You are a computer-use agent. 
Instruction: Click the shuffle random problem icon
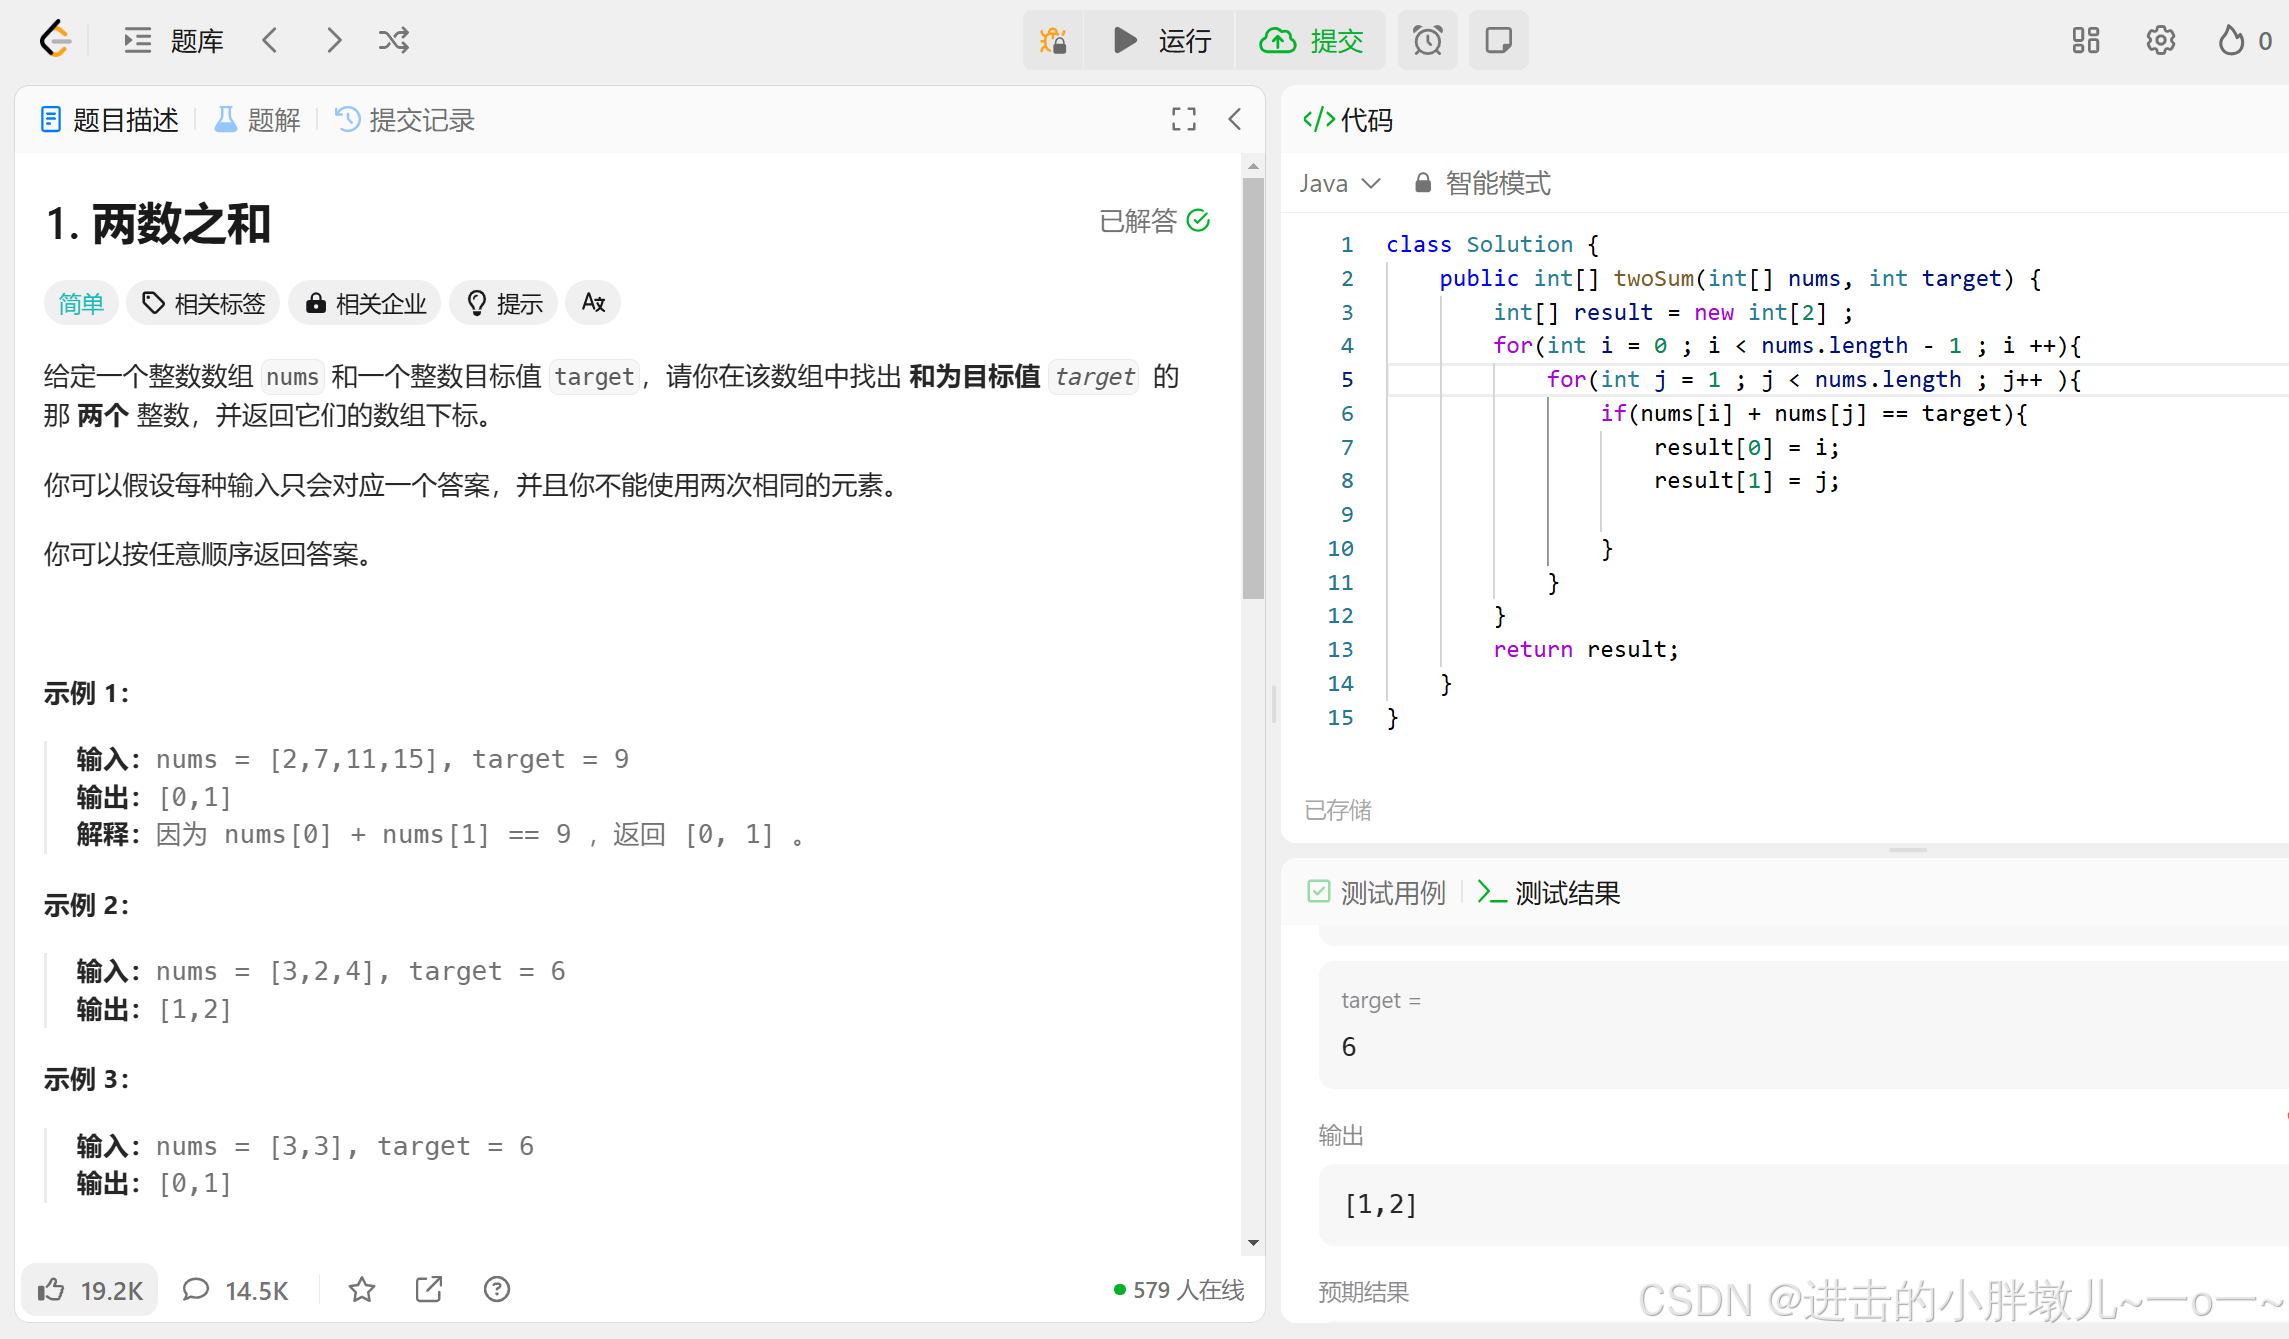click(x=393, y=40)
